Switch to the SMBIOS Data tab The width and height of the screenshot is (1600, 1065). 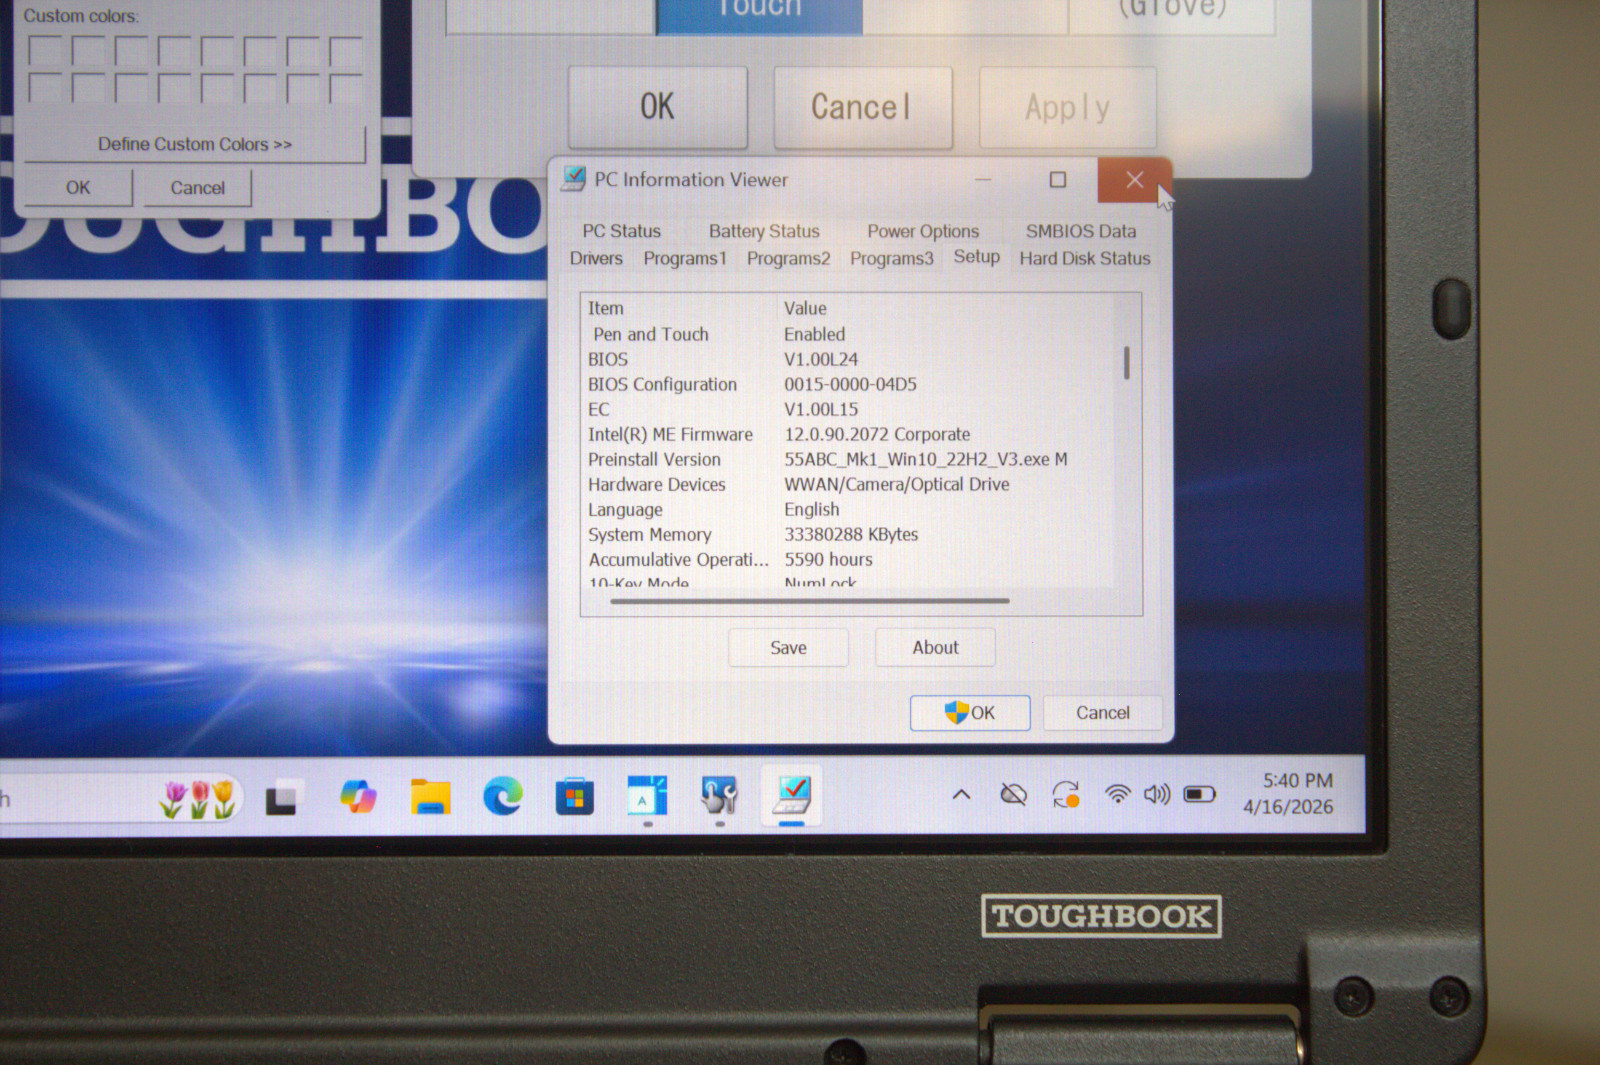[x=1081, y=231]
